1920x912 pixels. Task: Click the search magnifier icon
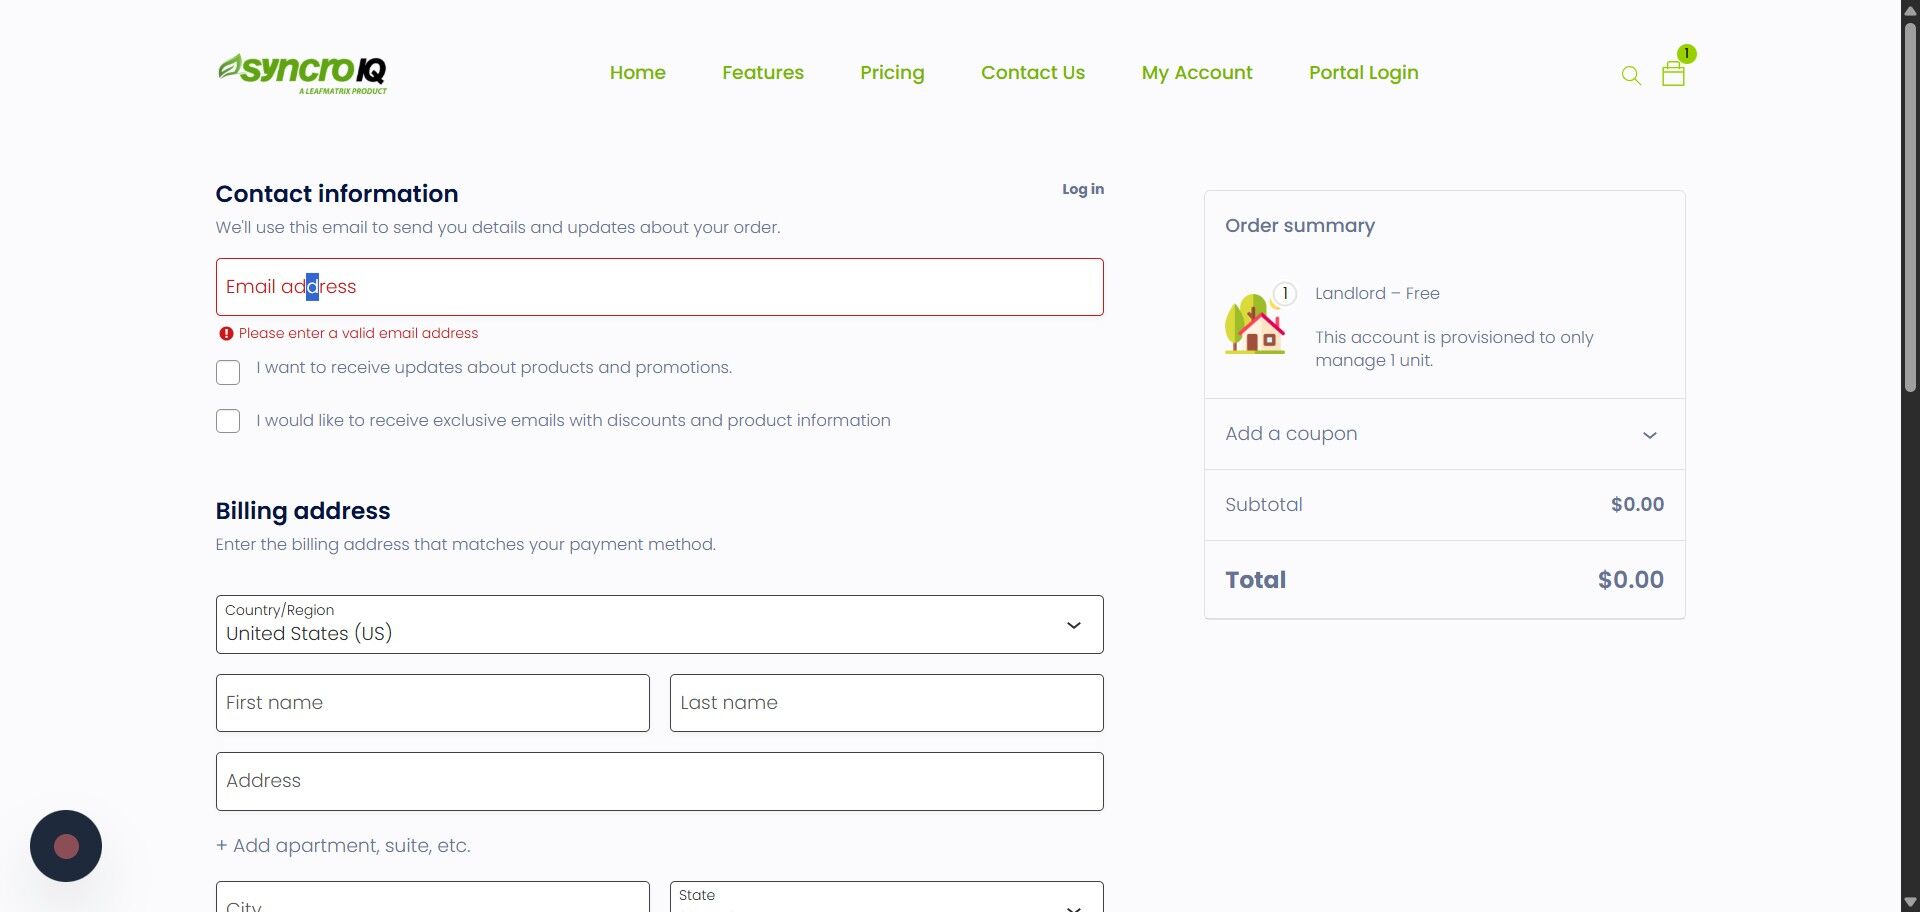1631,75
